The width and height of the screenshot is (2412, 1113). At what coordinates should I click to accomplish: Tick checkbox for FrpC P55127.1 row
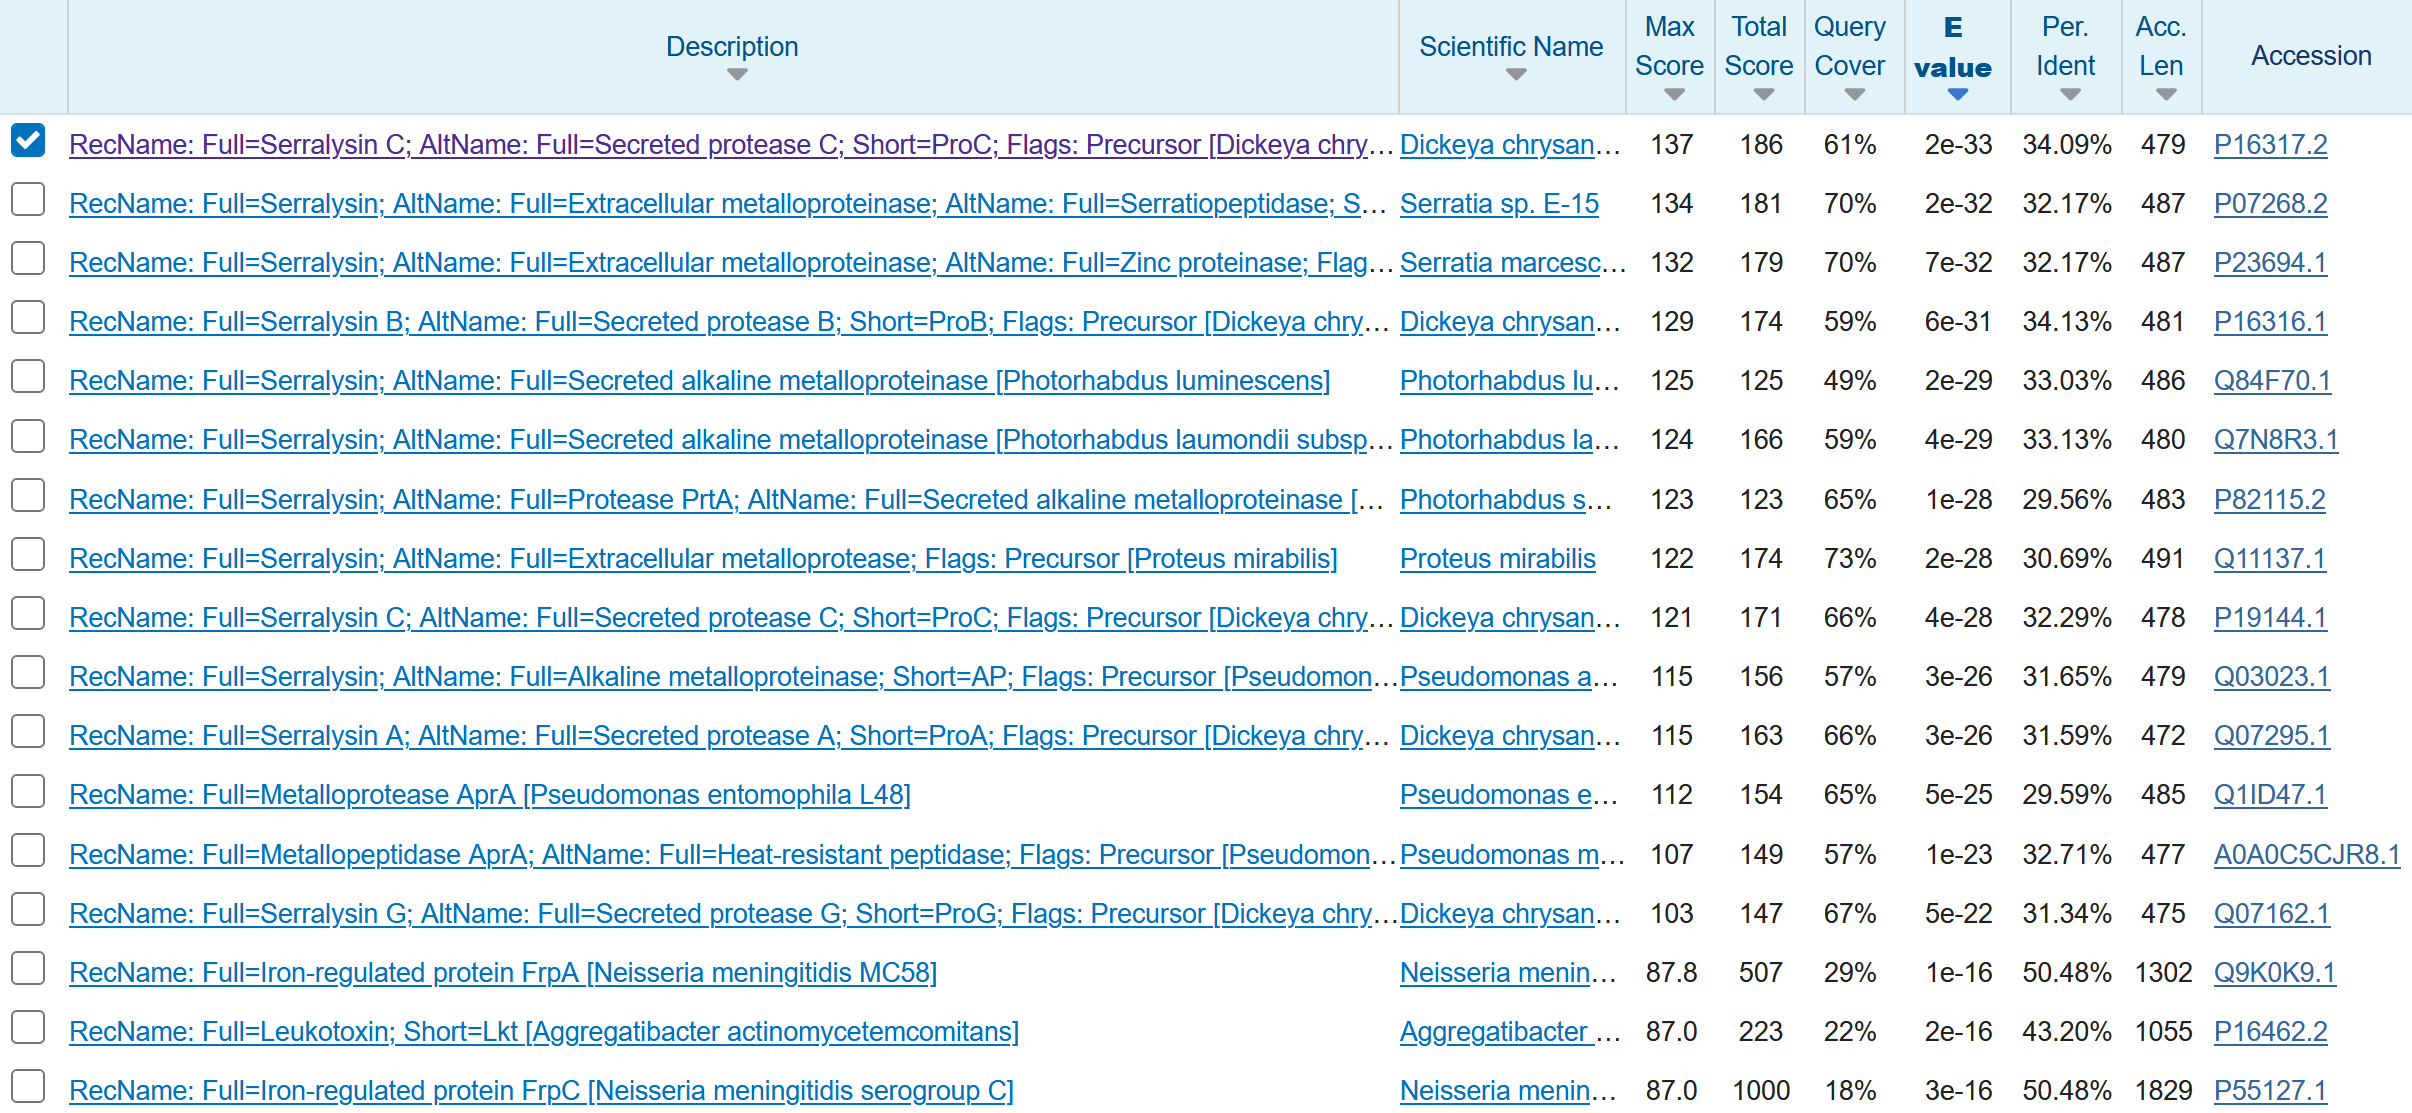coord(28,1086)
